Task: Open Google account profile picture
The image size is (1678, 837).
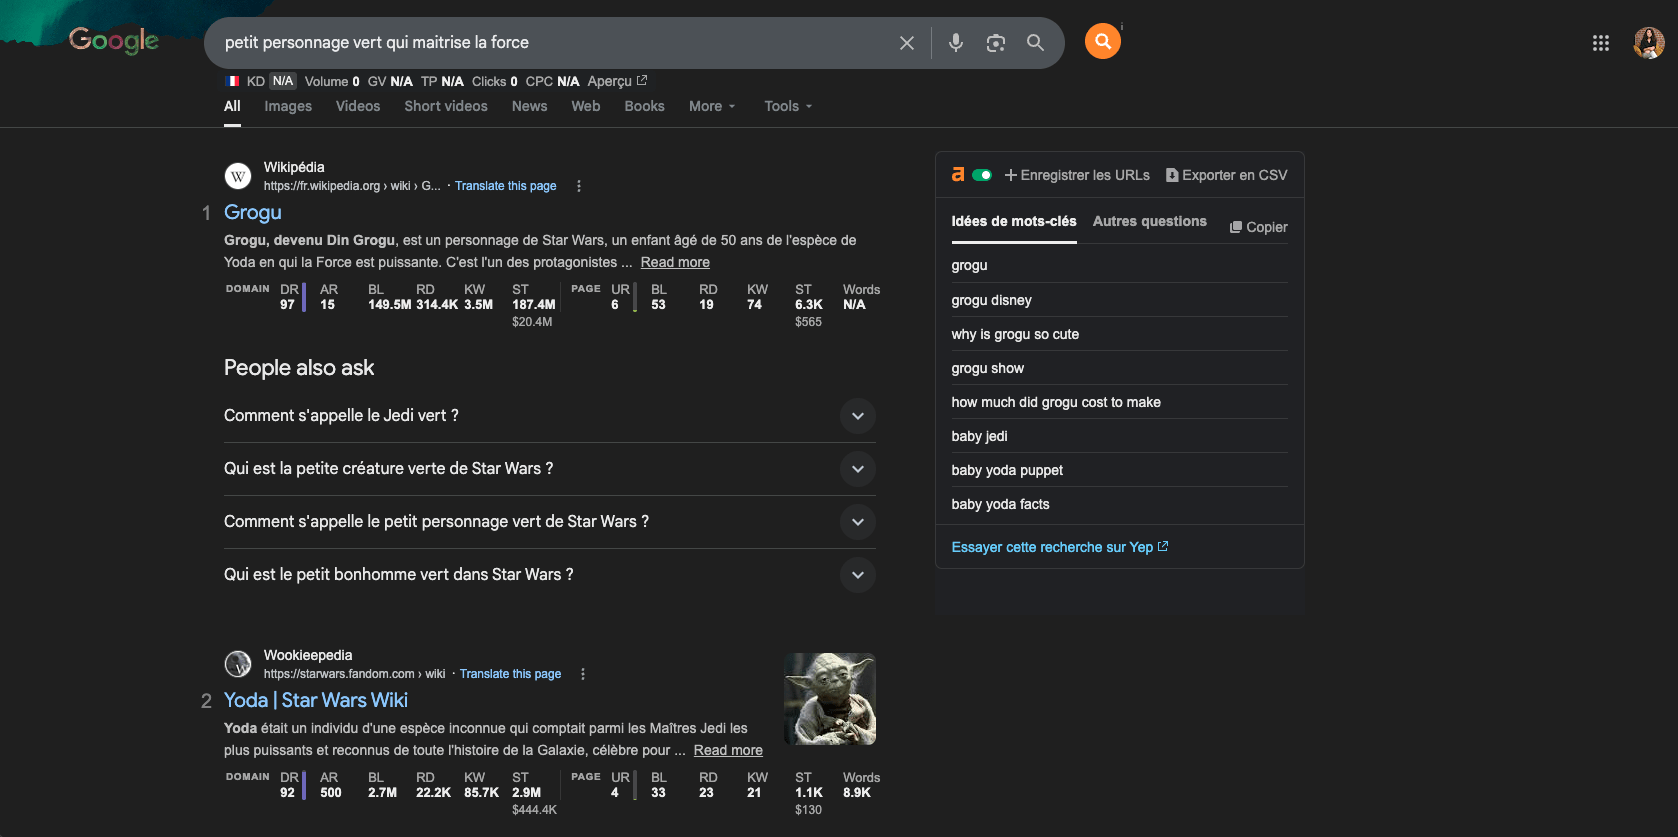Action: (1649, 42)
